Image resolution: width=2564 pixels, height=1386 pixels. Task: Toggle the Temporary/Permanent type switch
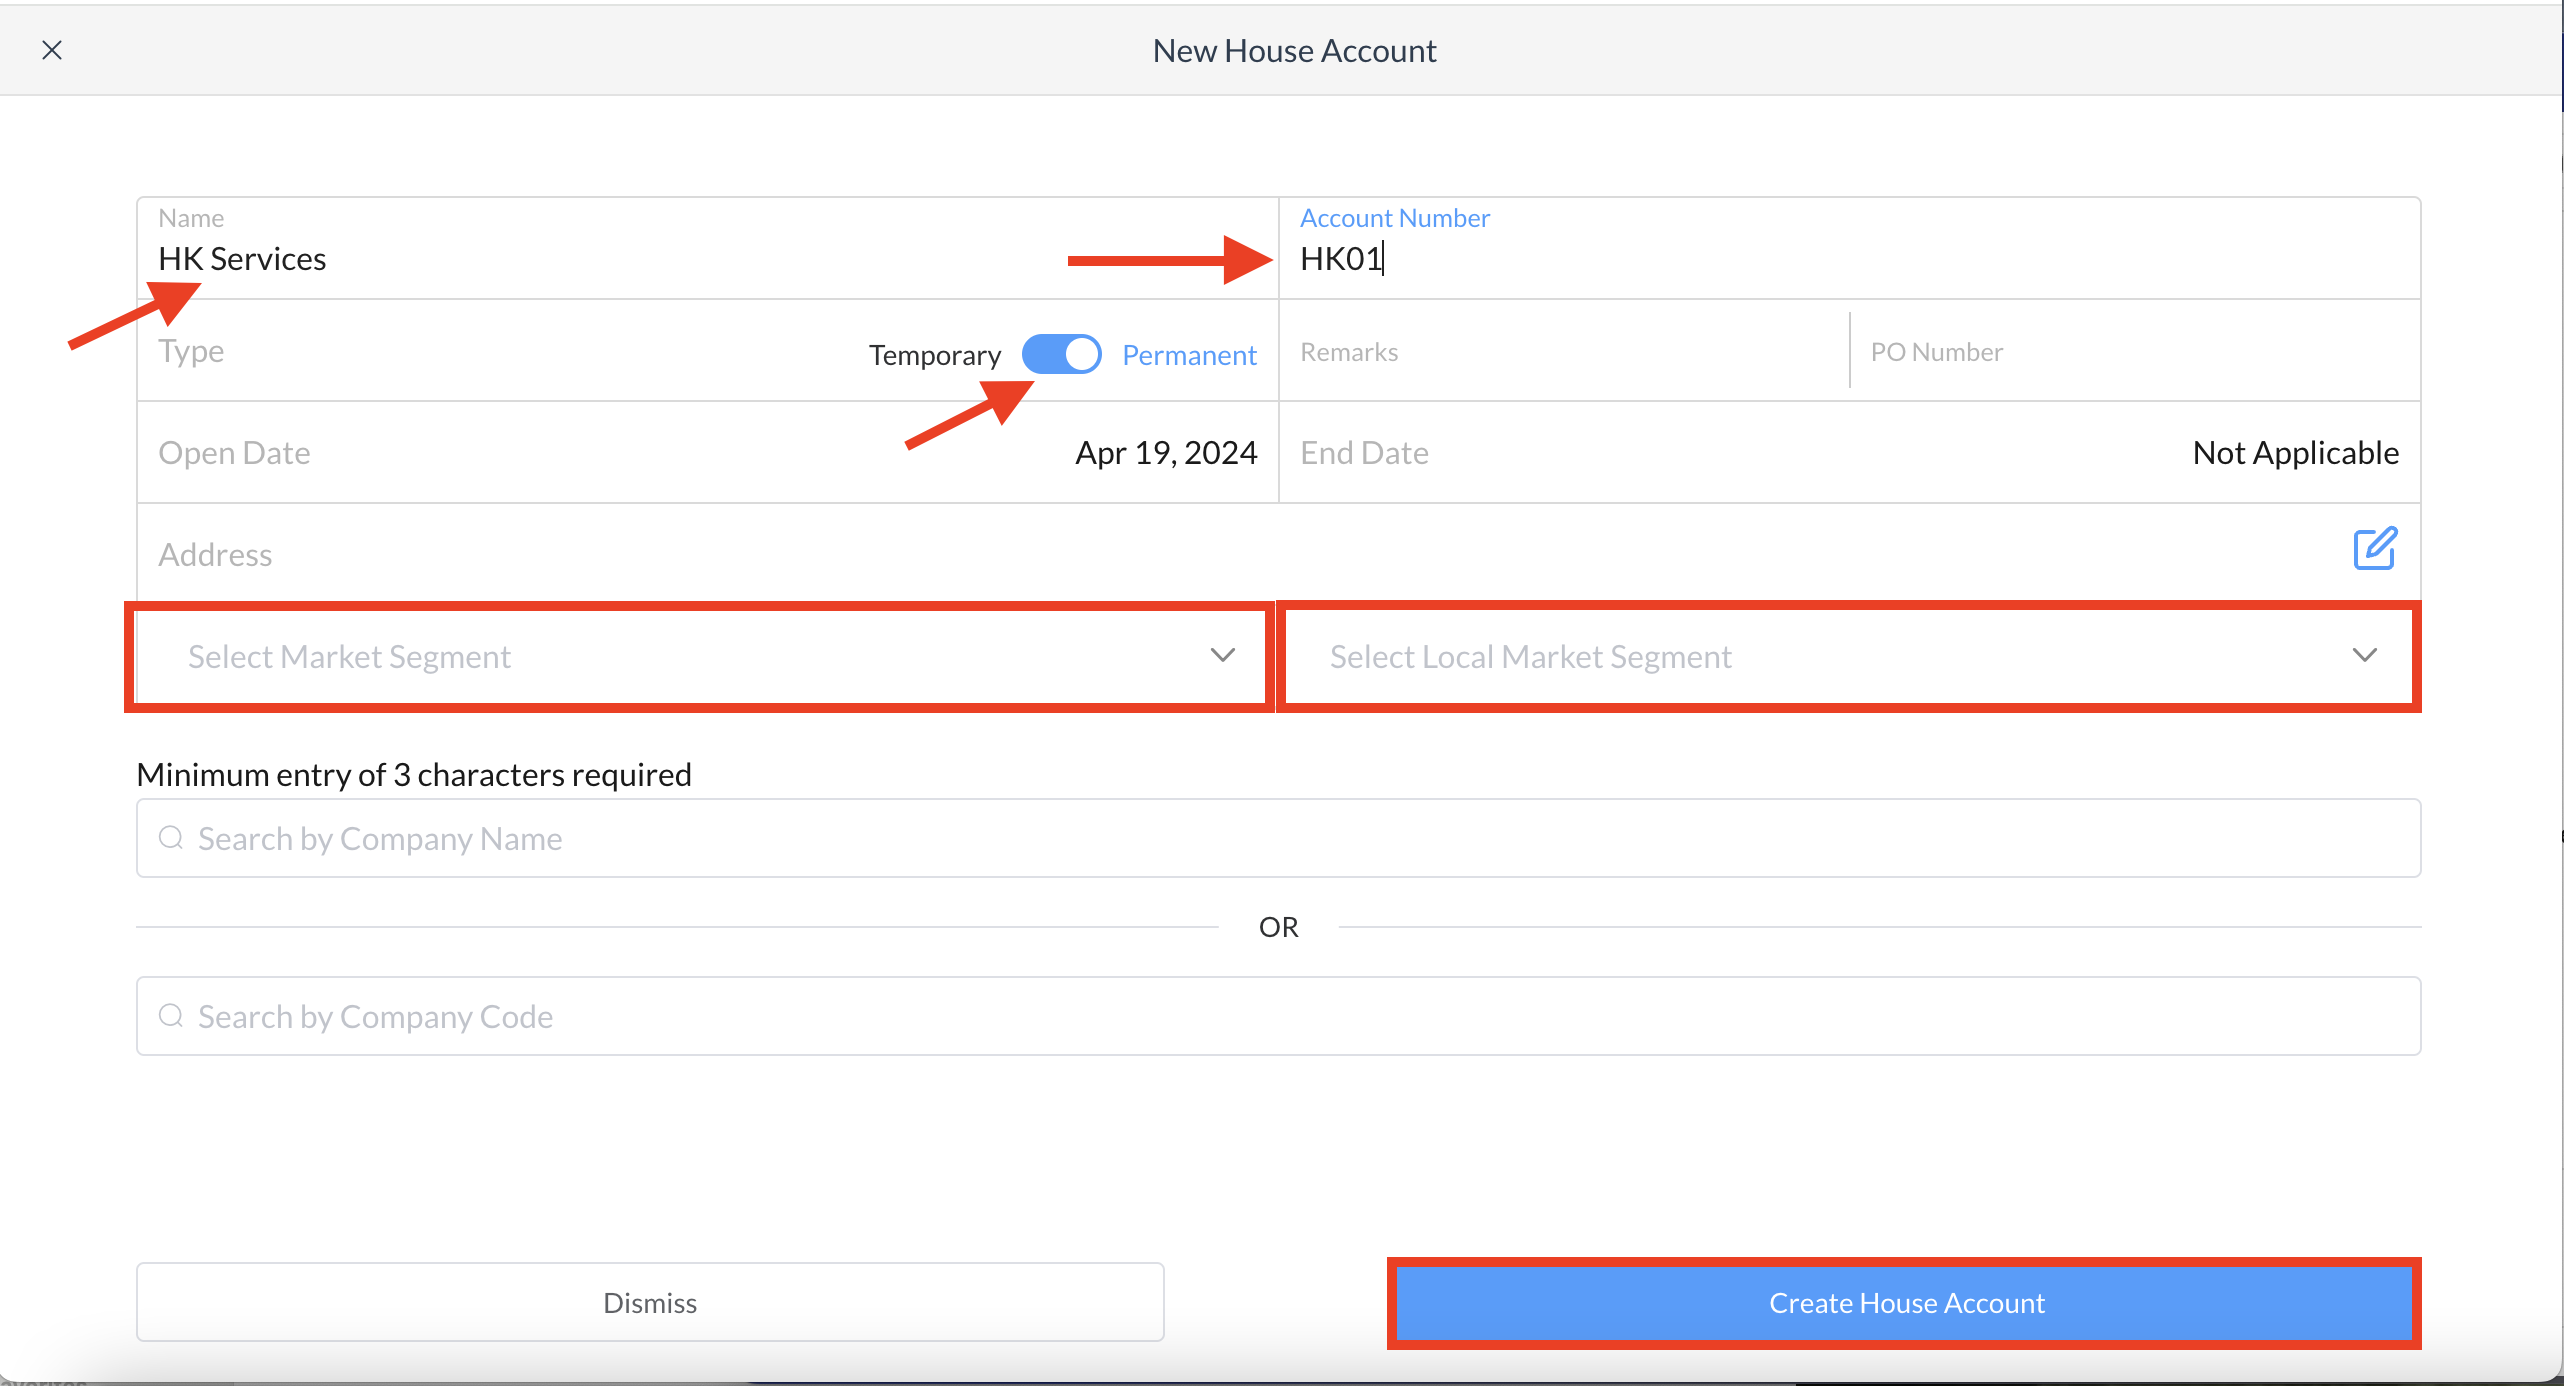[1061, 354]
